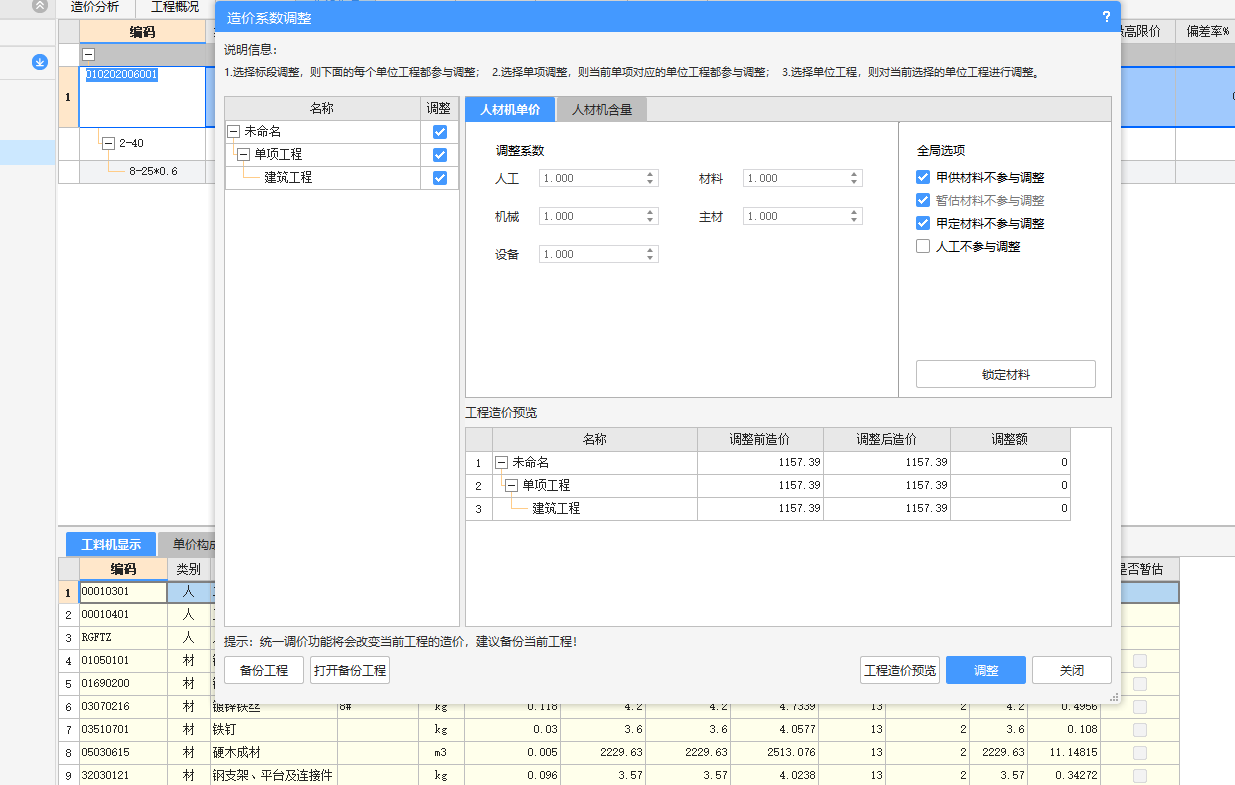Click the 打开备份工程 button

coord(350,670)
